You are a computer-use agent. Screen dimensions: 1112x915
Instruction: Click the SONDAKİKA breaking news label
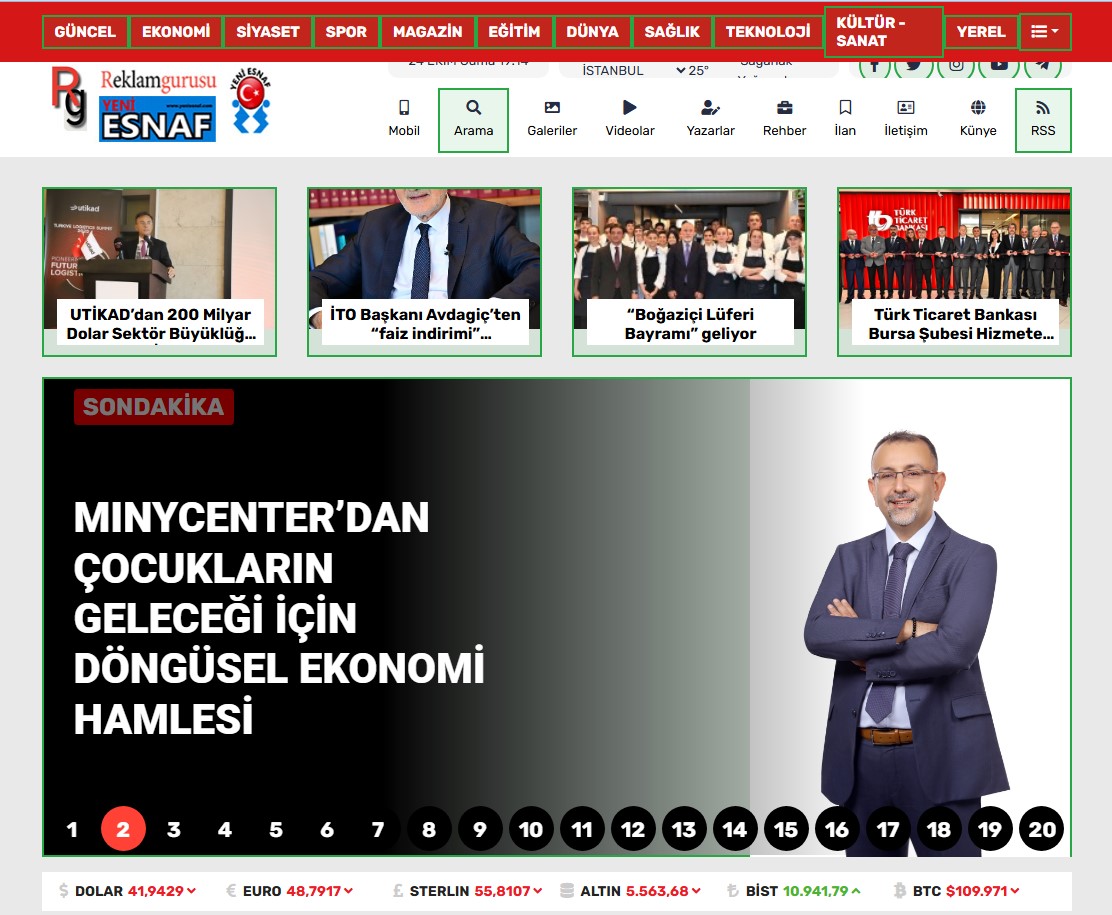click(152, 407)
